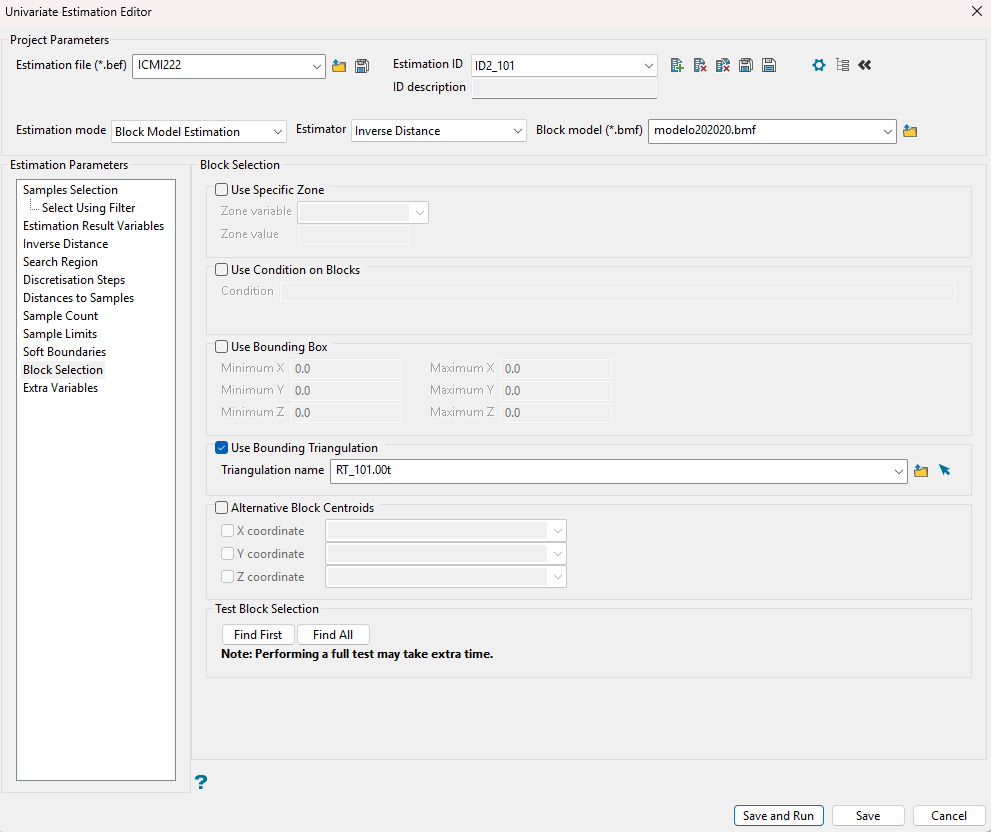This screenshot has width=991, height=832.
Task: Open the Discretisation Steps parameters page
Action: 74,280
